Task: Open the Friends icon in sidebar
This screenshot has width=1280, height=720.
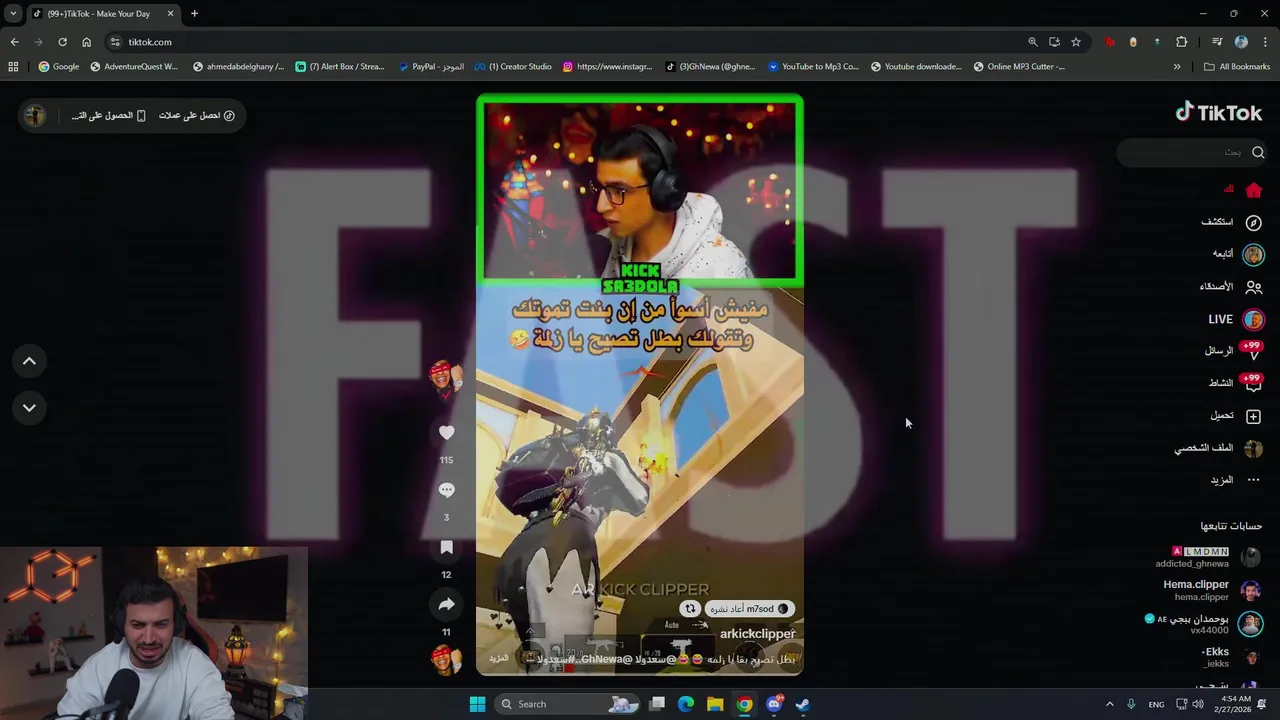Action: pos(1253,287)
